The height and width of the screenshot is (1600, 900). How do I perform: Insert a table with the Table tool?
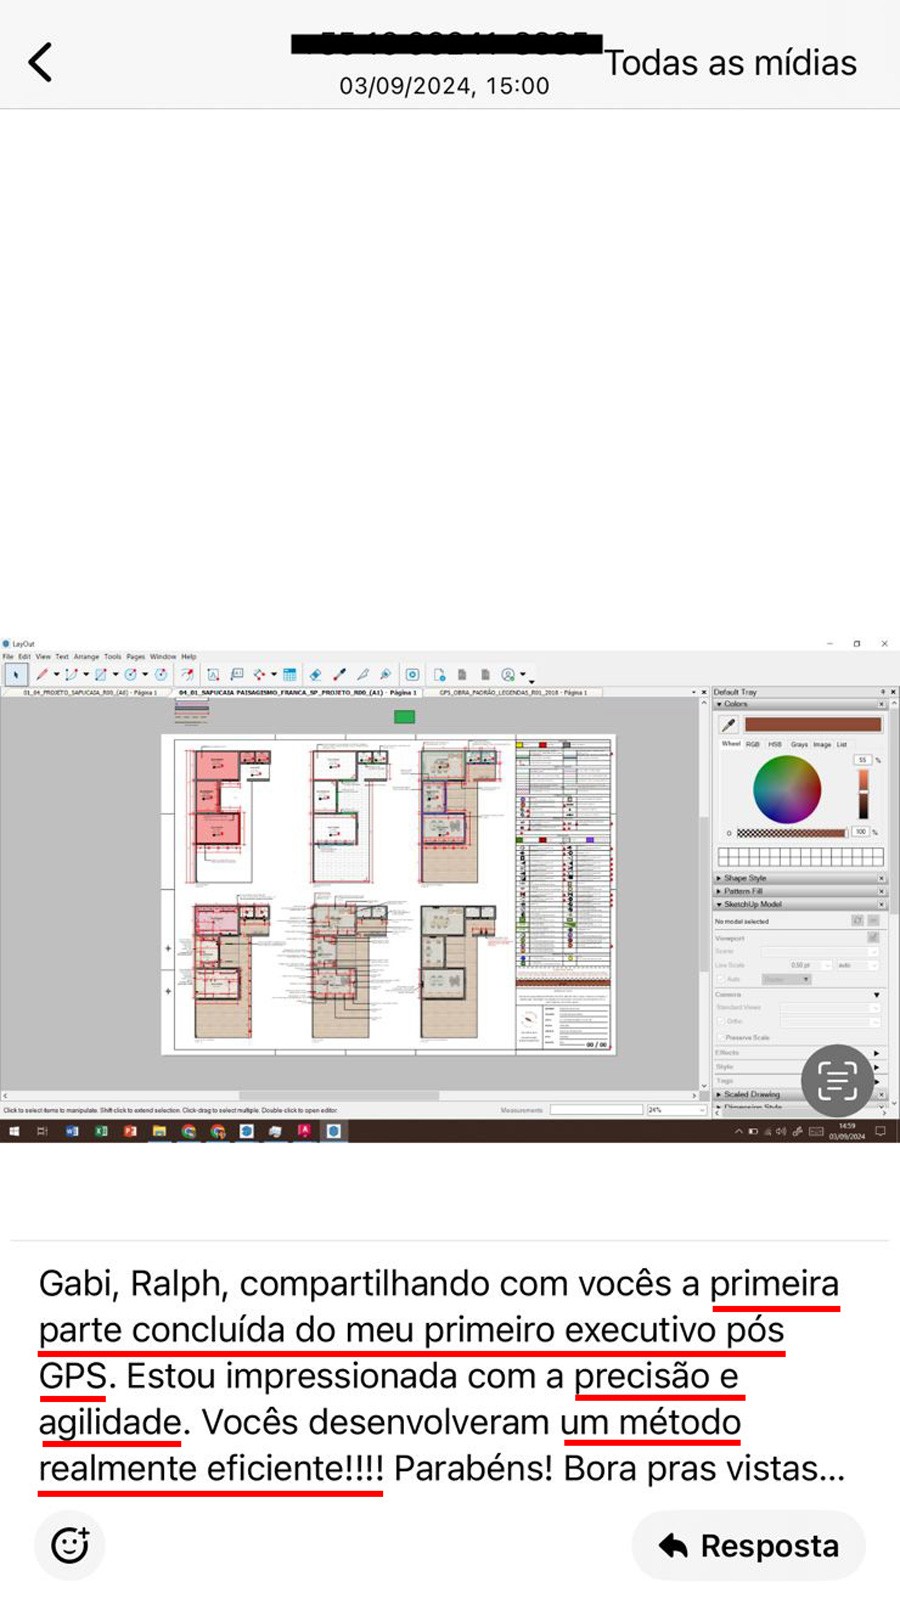coord(289,675)
